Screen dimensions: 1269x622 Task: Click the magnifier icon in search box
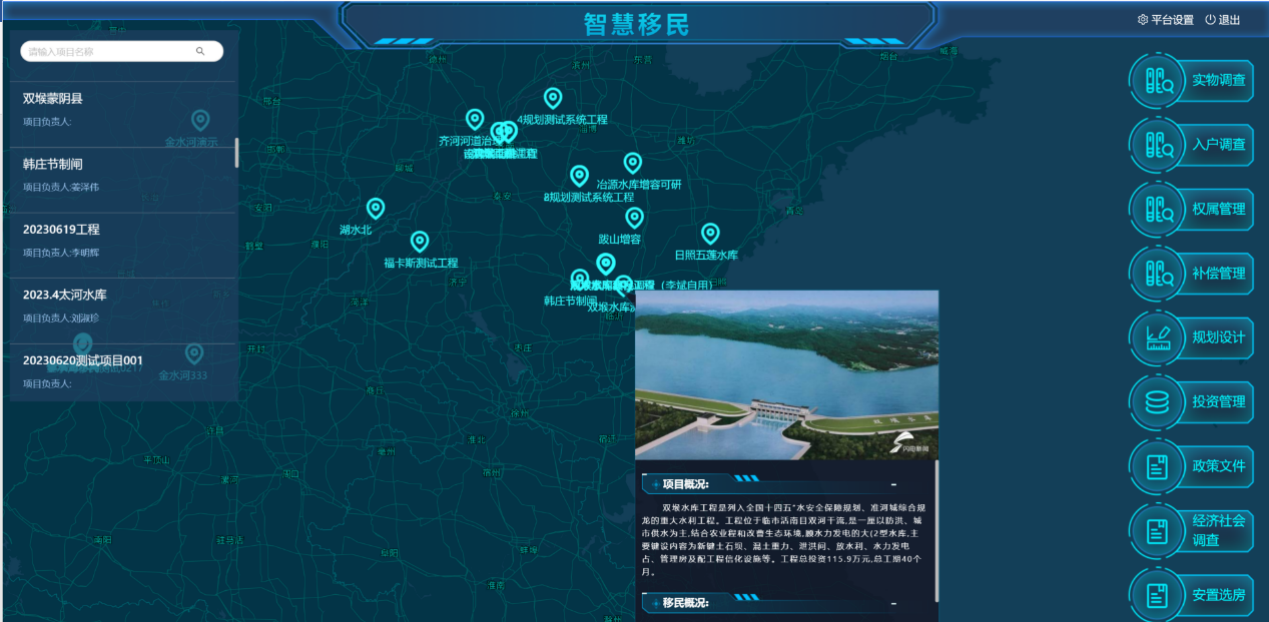[200, 51]
